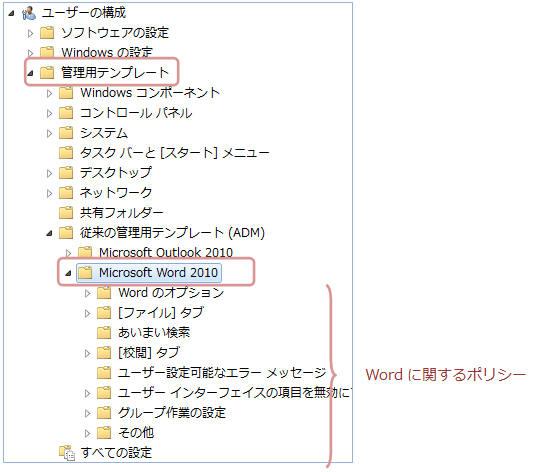Select 従来の管理用テンプレート (ADM) label
This screenshot has height=472, width=544.
tap(172, 233)
